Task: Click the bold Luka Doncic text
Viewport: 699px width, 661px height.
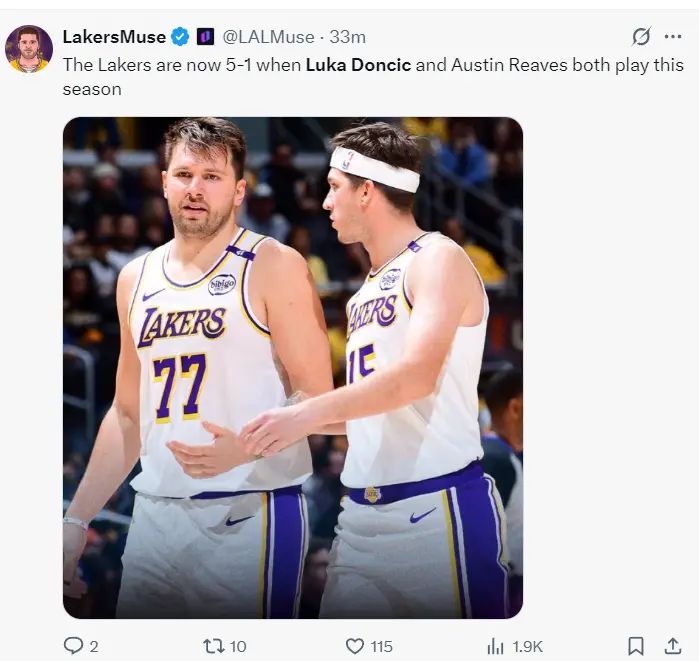Action: [357, 65]
